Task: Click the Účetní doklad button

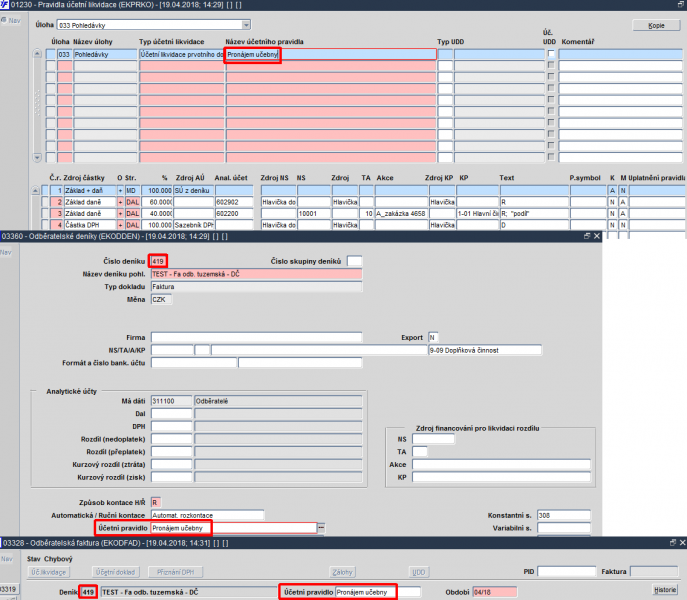Action: [x=116, y=572]
